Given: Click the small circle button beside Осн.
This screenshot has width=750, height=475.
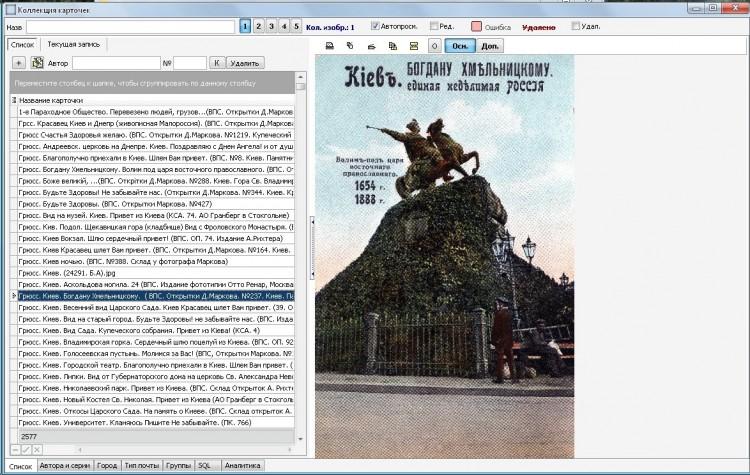Looking at the screenshot, I should (x=434, y=46).
